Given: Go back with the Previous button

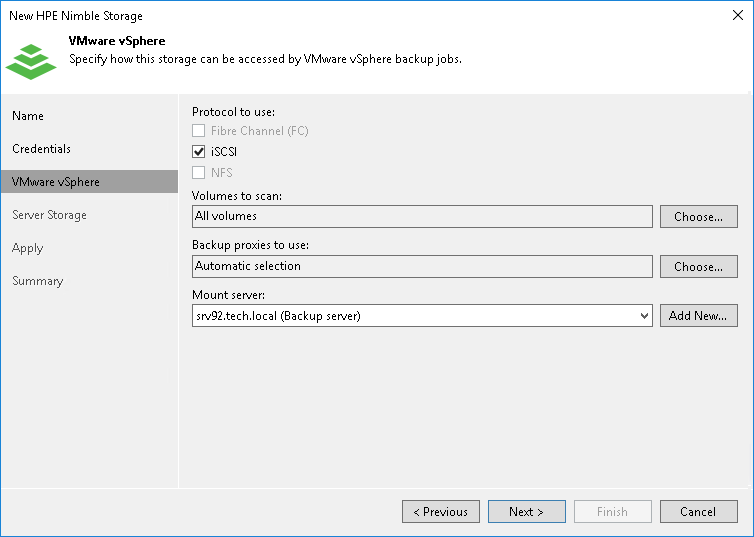Looking at the screenshot, I should (440, 512).
